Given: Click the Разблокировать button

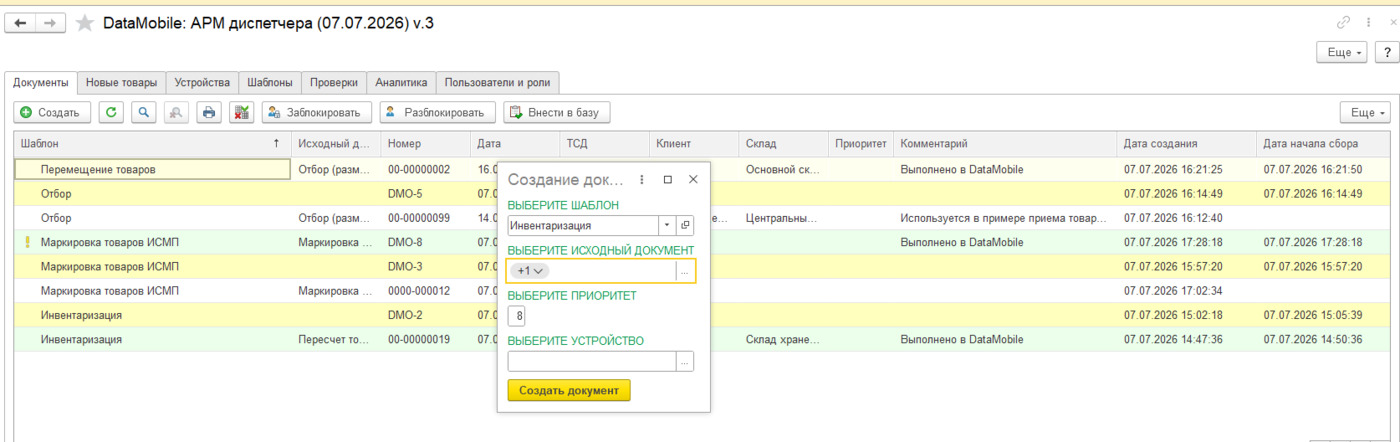Looking at the screenshot, I should coord(437,113).
